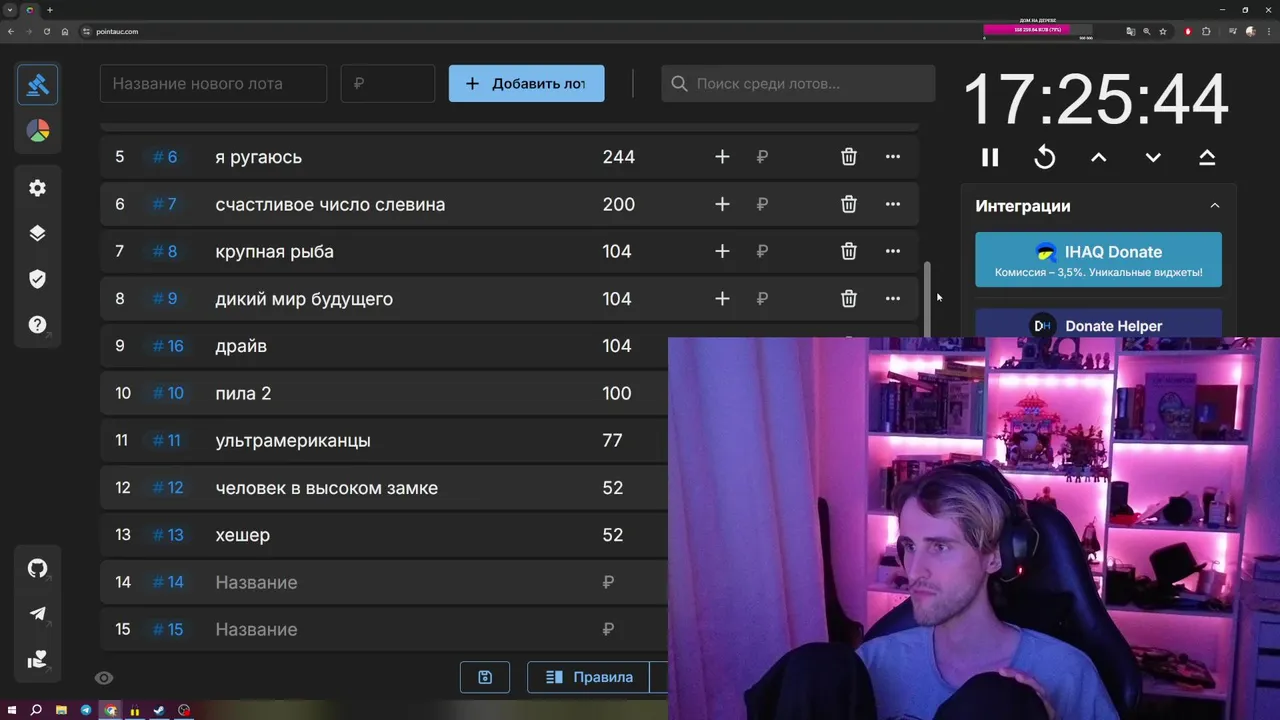This screenshot has height=720, width=1280.
Task: Click amount 244 in 'я ругаюсь' row
Action: pyautogui.click(x=619, y=157)
